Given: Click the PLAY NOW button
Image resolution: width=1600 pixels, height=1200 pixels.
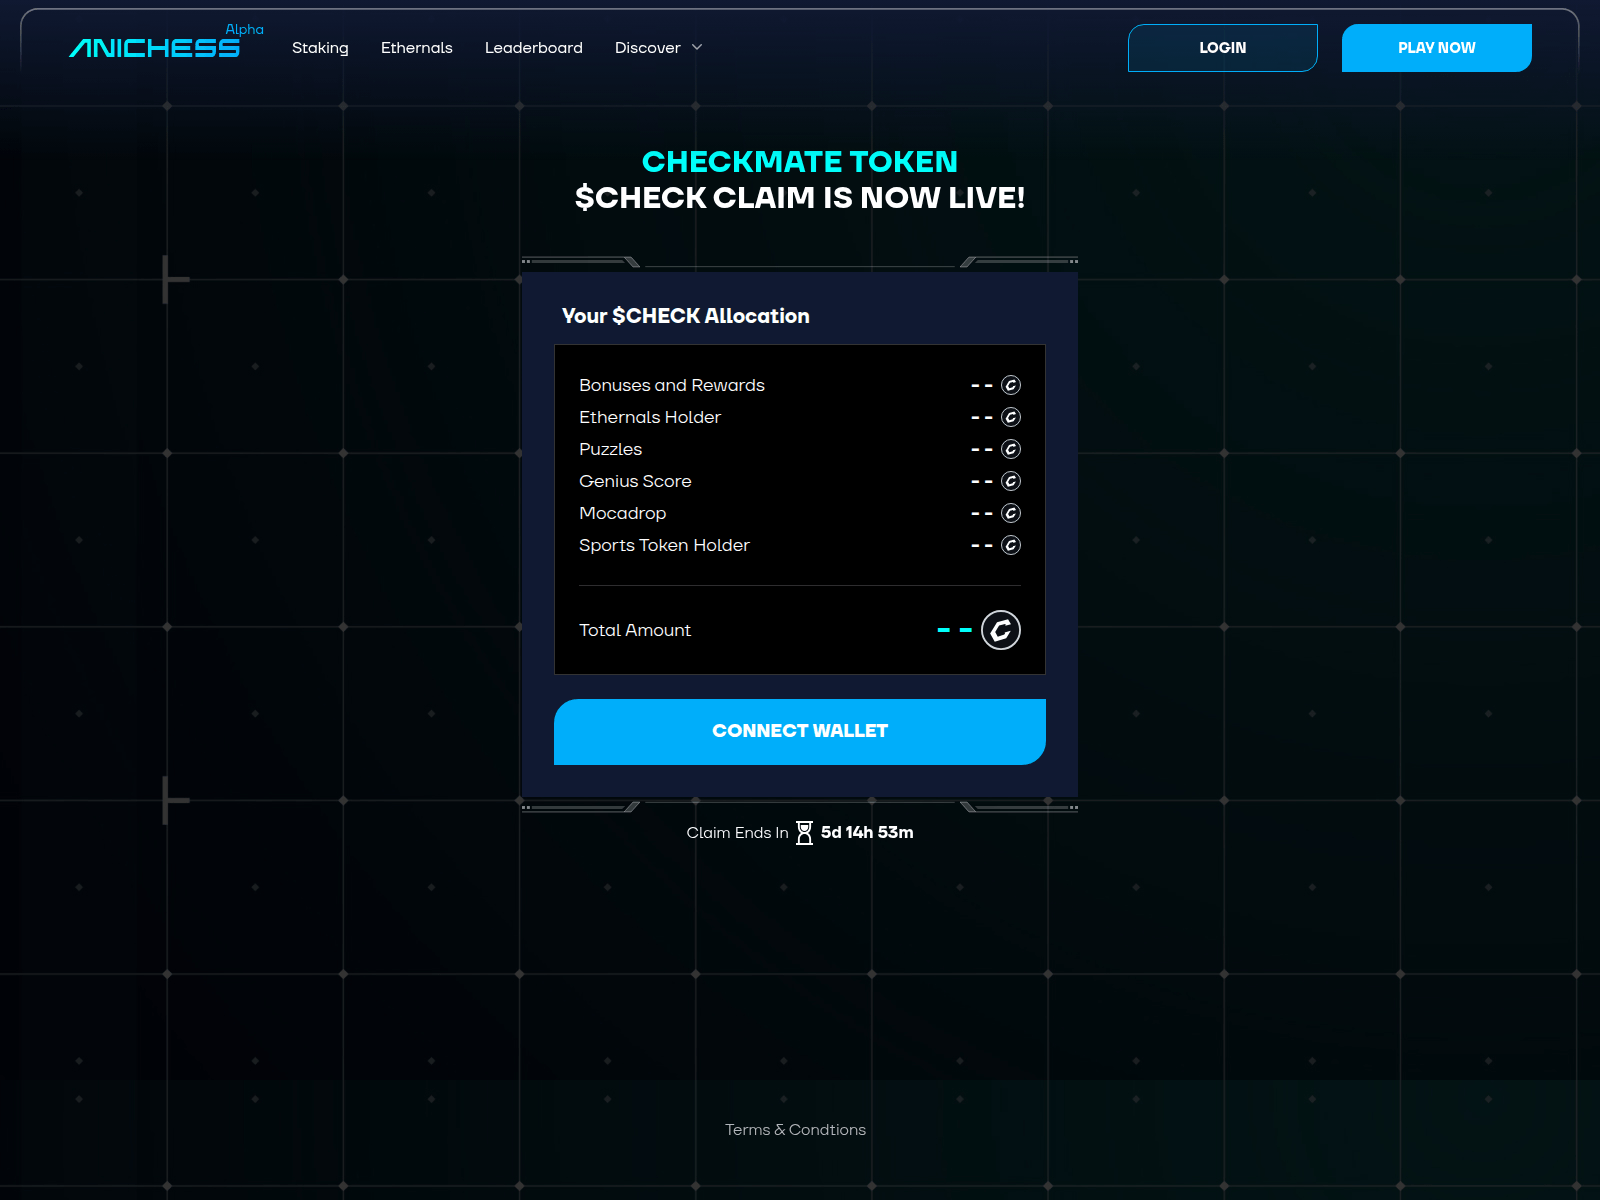Looking at the screenshot, I should coord(1437,48).
